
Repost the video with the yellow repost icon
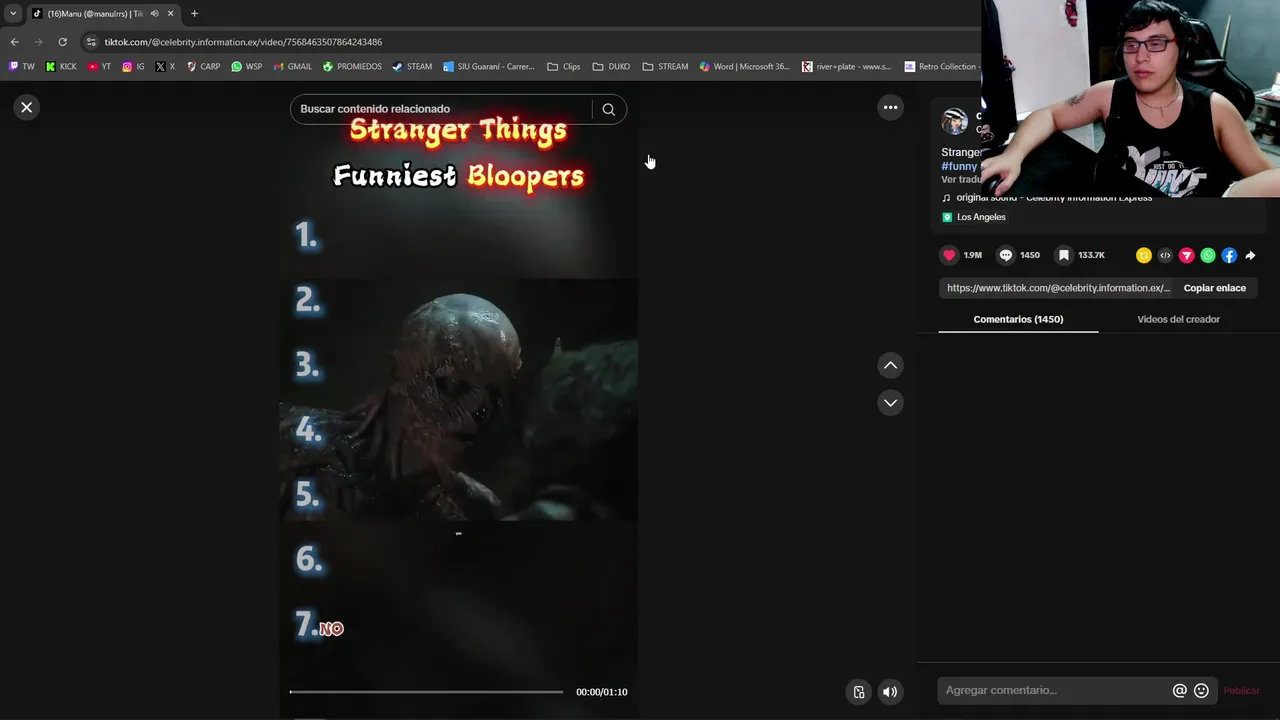tap(1144, 255)
